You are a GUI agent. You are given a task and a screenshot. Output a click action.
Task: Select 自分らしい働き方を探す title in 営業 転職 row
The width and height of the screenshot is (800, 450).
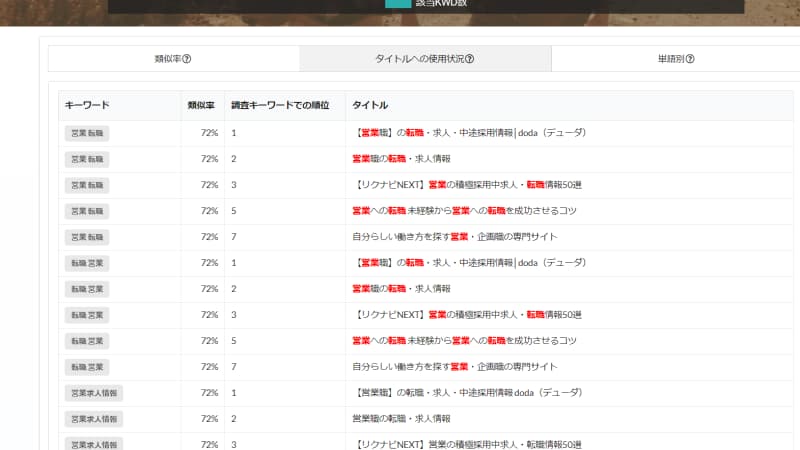(455, 237)
